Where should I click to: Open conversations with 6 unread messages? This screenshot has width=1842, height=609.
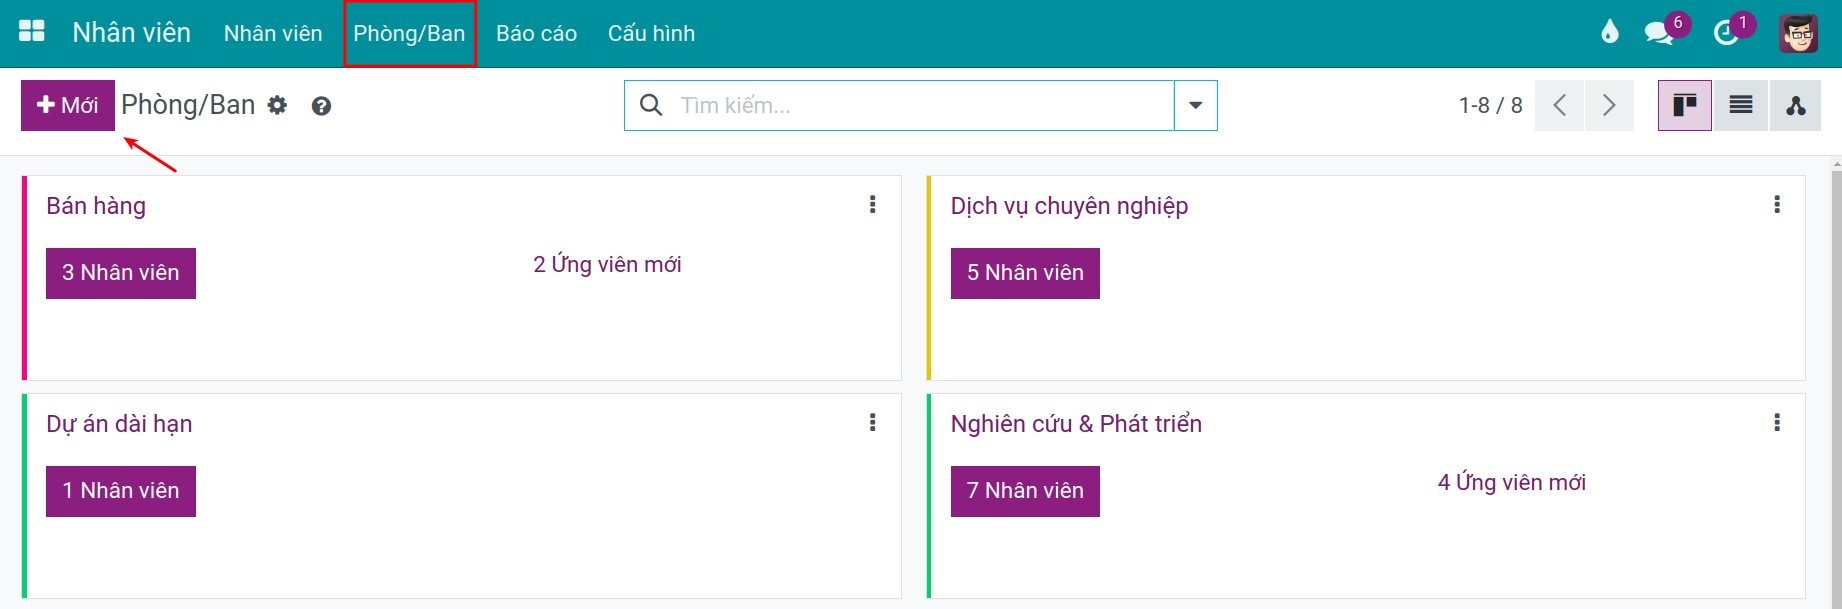1666,31
